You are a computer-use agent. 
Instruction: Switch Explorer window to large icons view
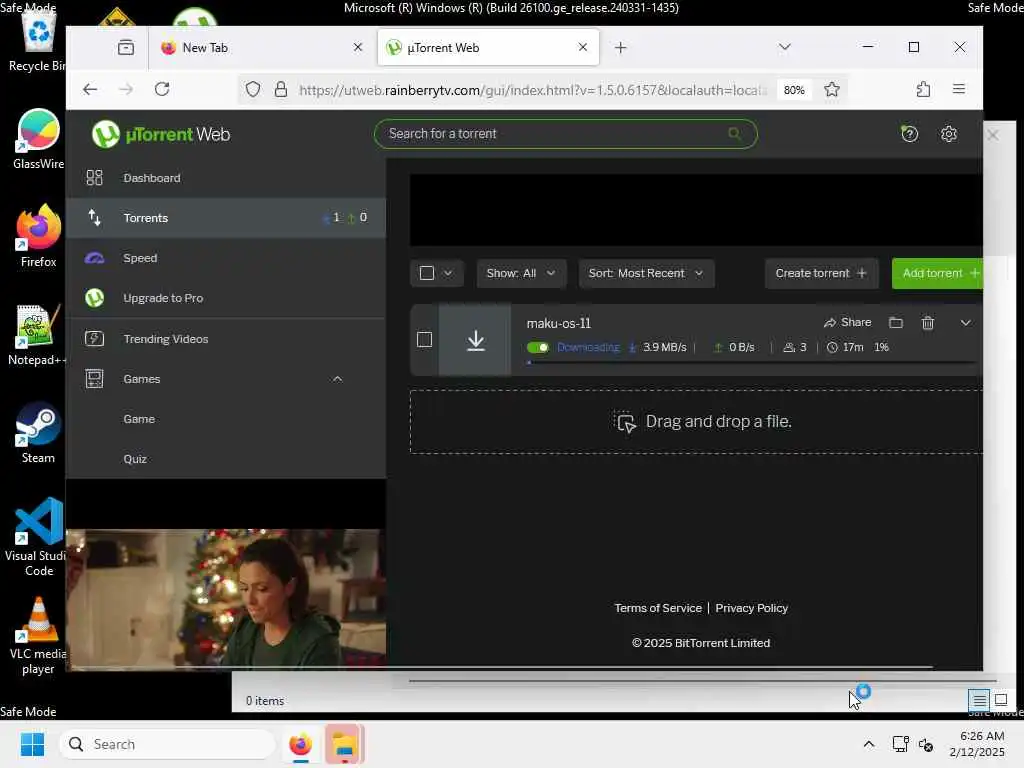click(1000, 701)
